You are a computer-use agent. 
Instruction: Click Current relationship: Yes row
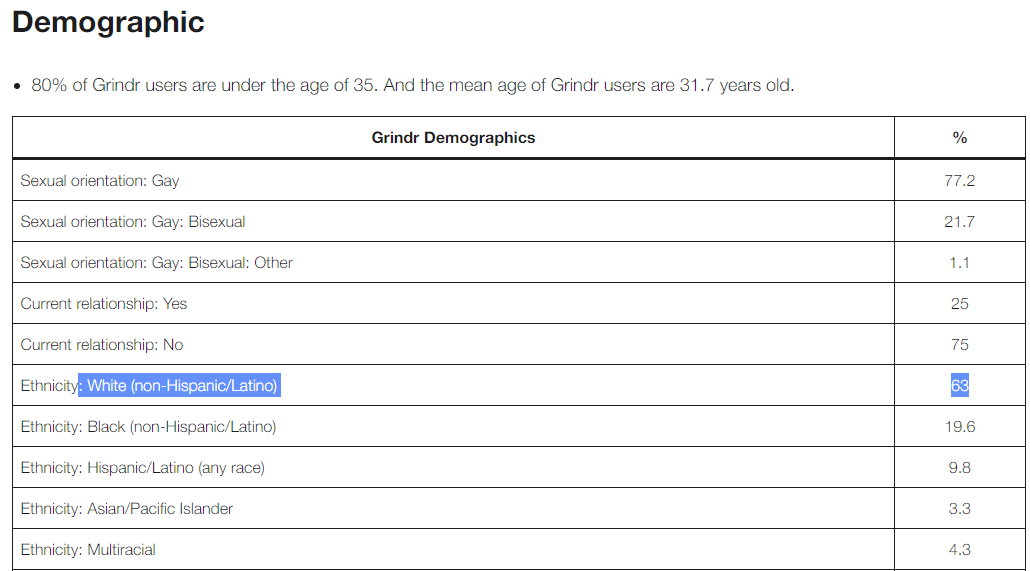tap(104, 304)
